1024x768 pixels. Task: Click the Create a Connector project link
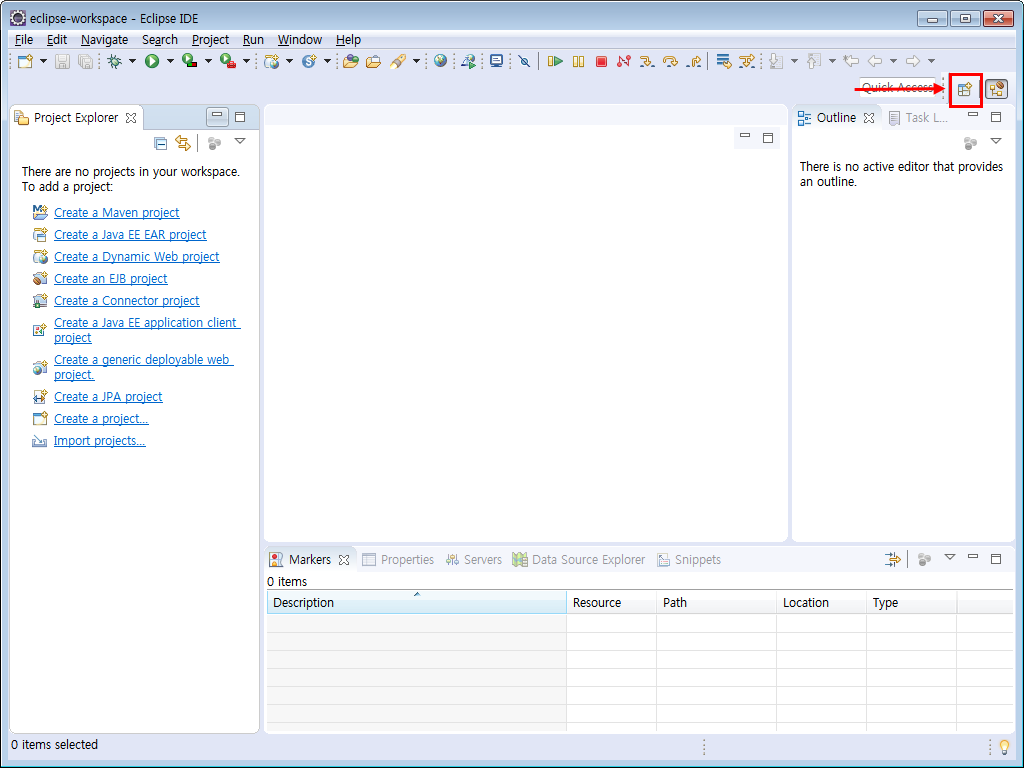tap(127, 301)
